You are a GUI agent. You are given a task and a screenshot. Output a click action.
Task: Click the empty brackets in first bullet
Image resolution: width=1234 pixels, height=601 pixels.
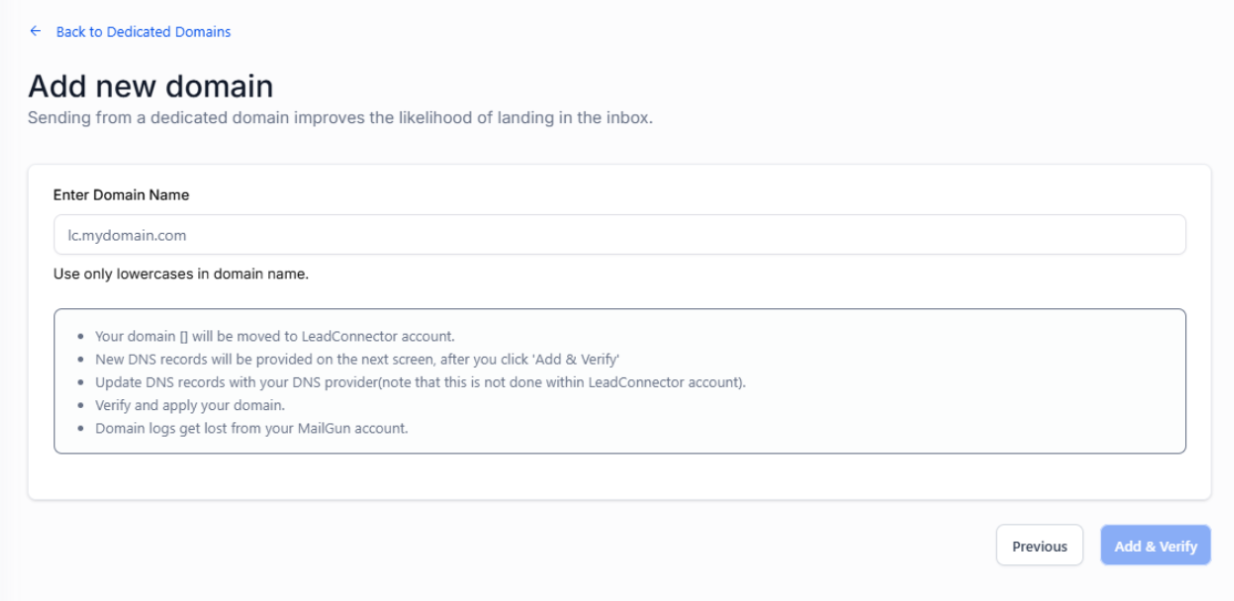(183, 336)
